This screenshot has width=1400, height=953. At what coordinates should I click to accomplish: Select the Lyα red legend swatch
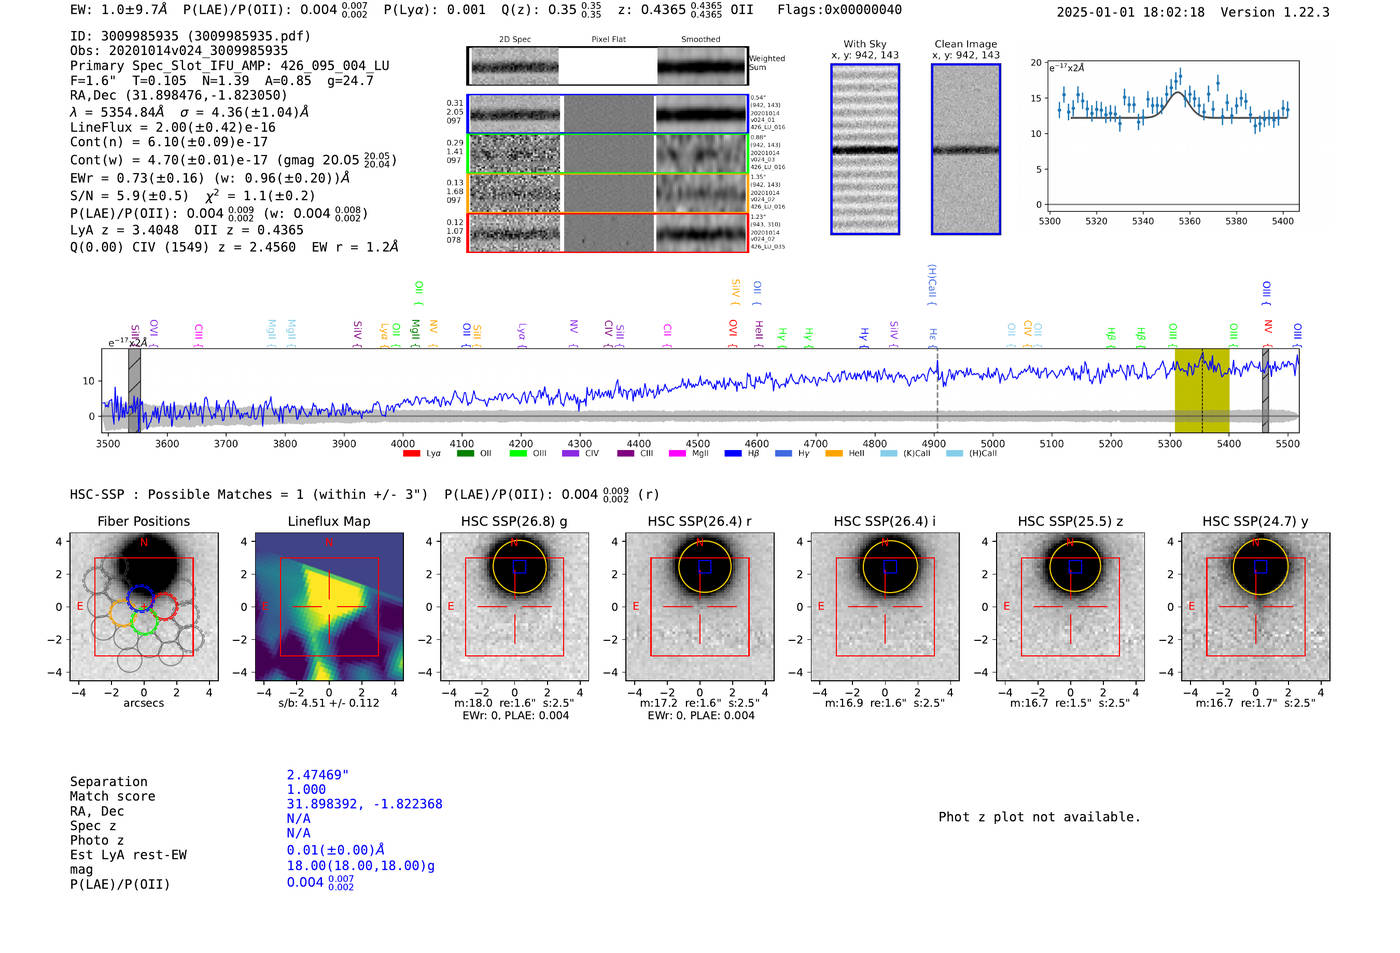click(411, 454)
